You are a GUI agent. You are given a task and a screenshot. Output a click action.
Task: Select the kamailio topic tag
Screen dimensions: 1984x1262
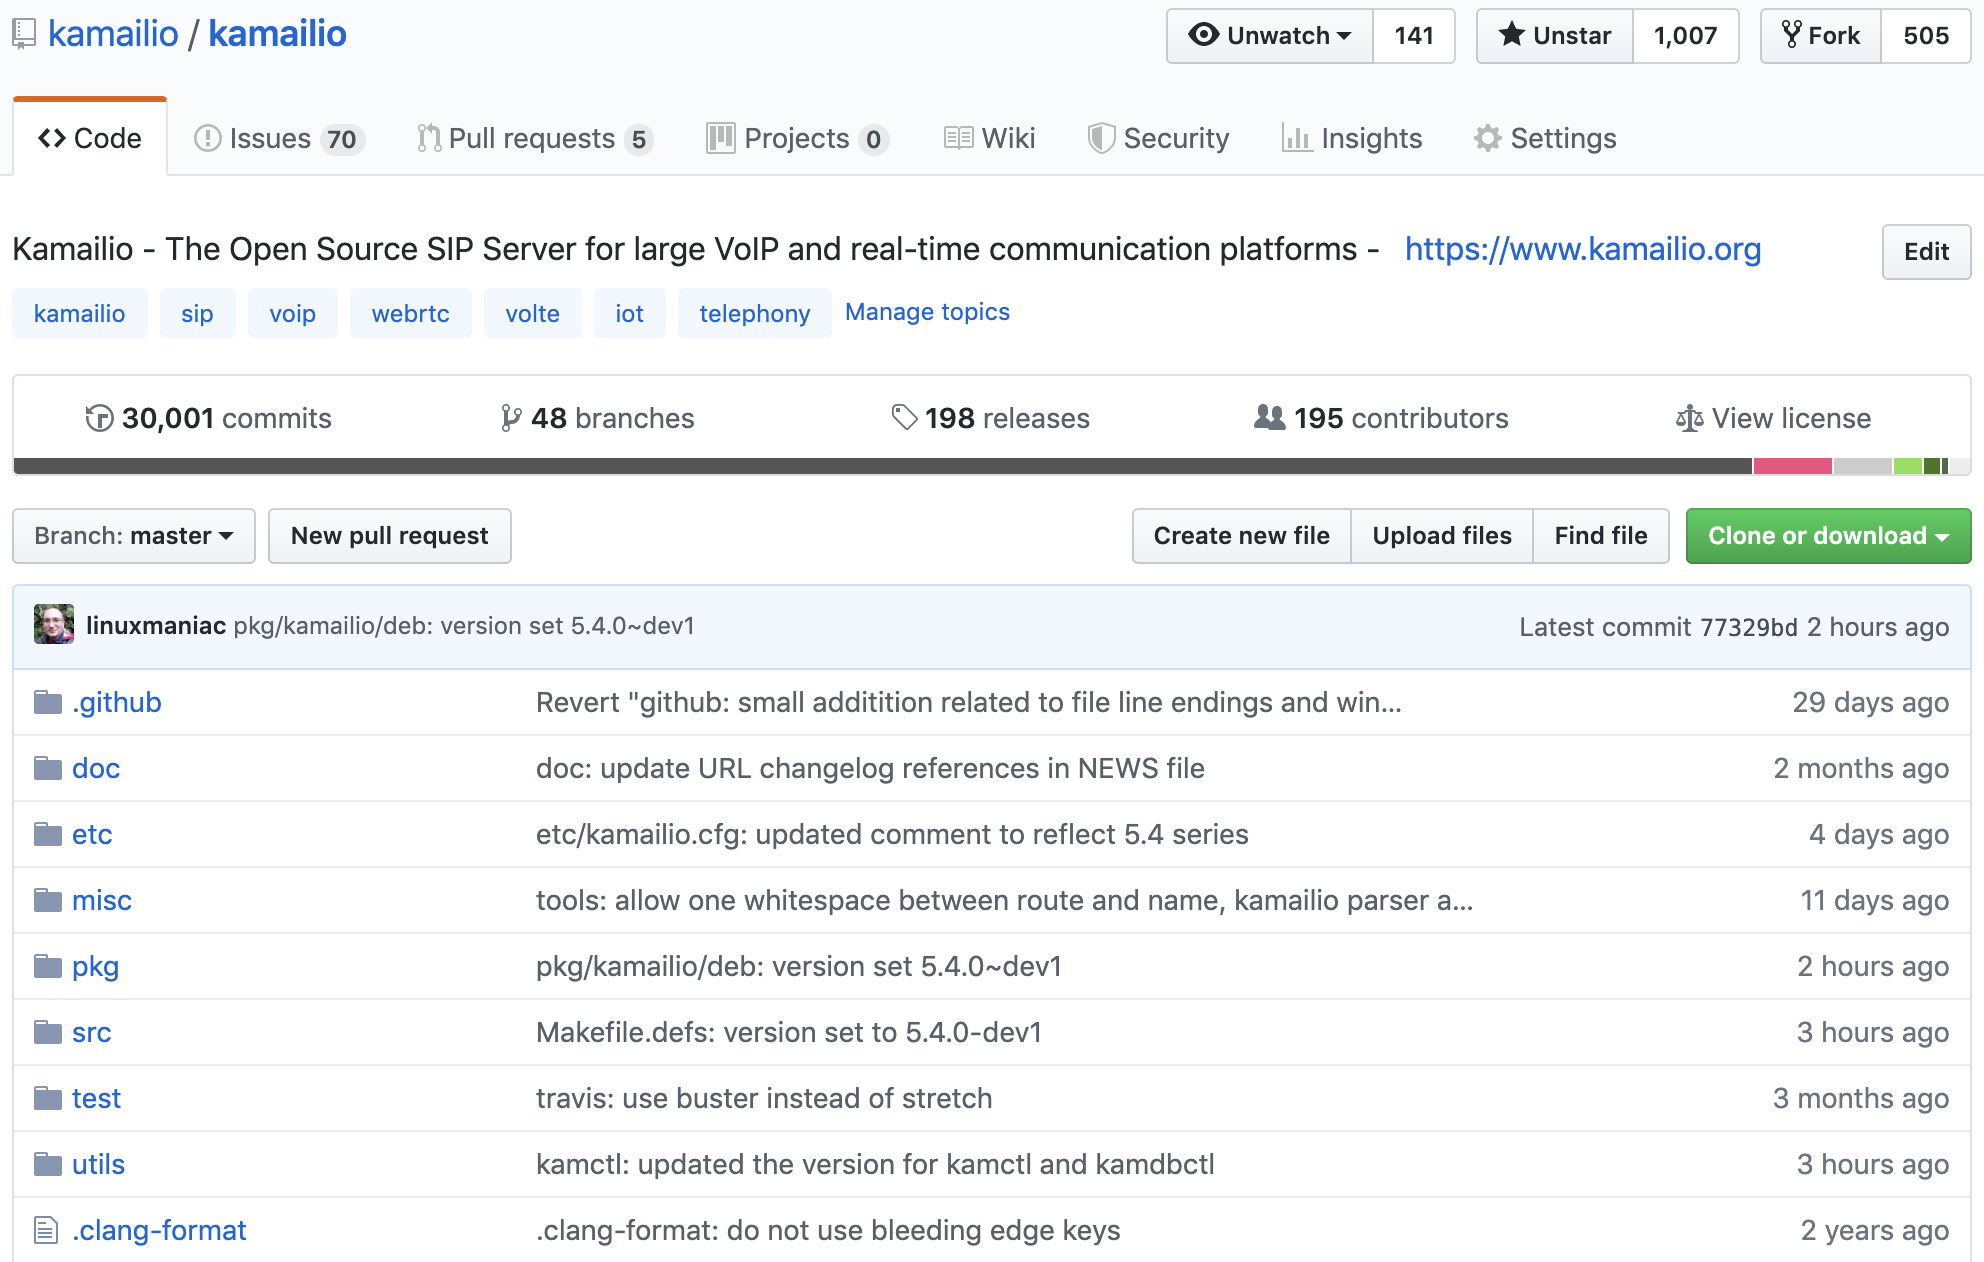[x=80, y=313]
